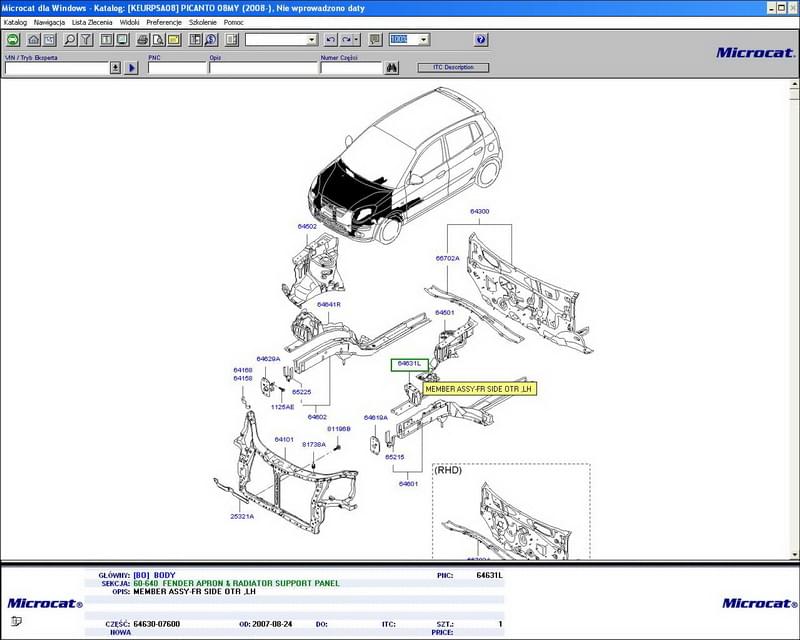Select callout 65225 in the diagram
Image resolution: width=800 pixels, height=640 pixels.
pos(302,392)
